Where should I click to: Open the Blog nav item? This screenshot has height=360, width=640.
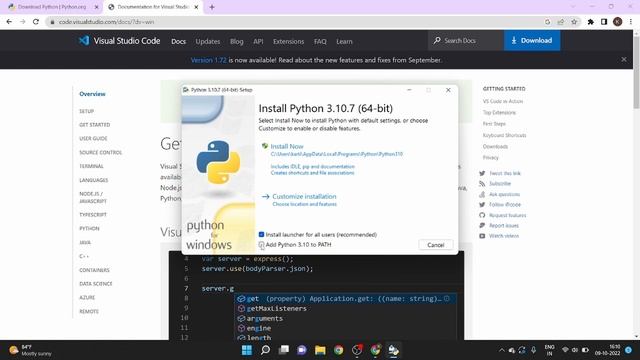[236, 41]
